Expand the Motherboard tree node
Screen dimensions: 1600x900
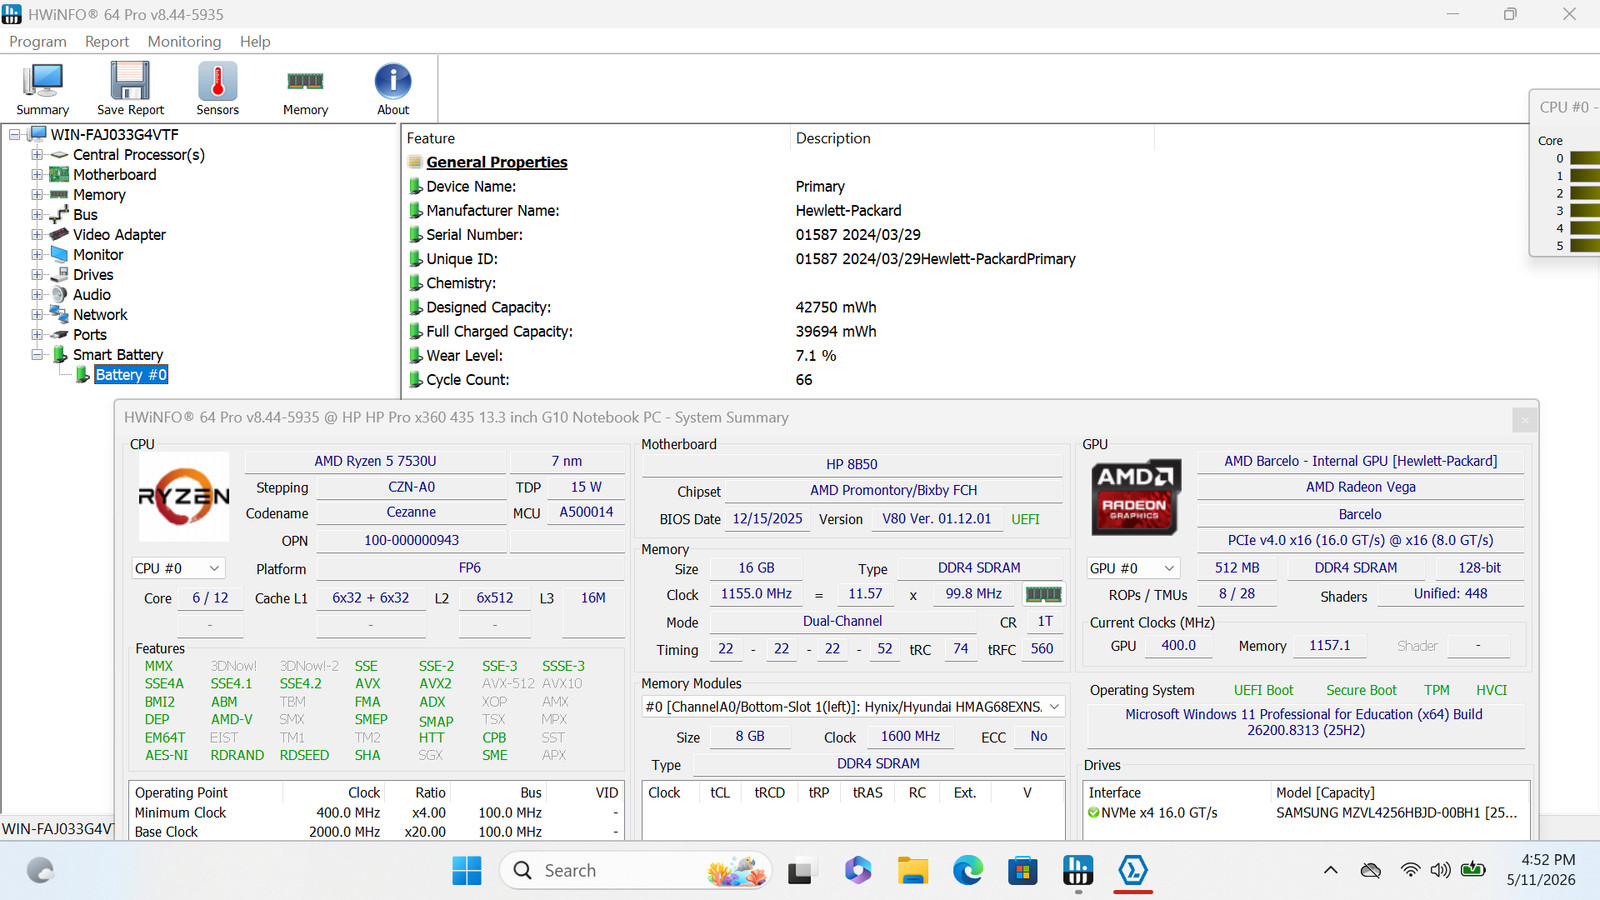coord(37,175)
